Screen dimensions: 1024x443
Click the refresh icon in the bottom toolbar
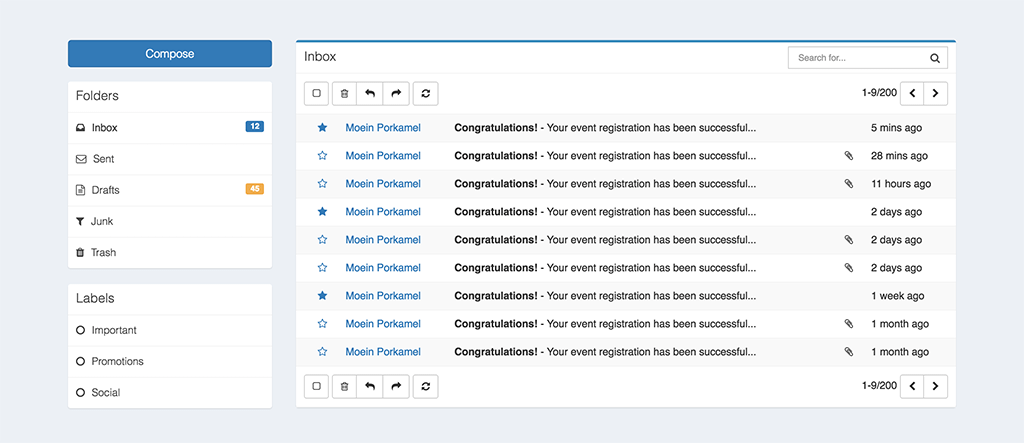tap(426, 386)
